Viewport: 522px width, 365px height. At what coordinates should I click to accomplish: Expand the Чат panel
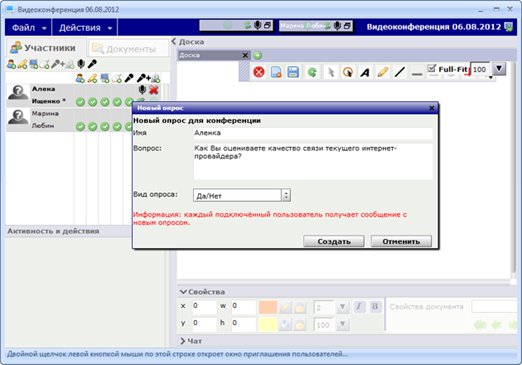click(183, 341)
